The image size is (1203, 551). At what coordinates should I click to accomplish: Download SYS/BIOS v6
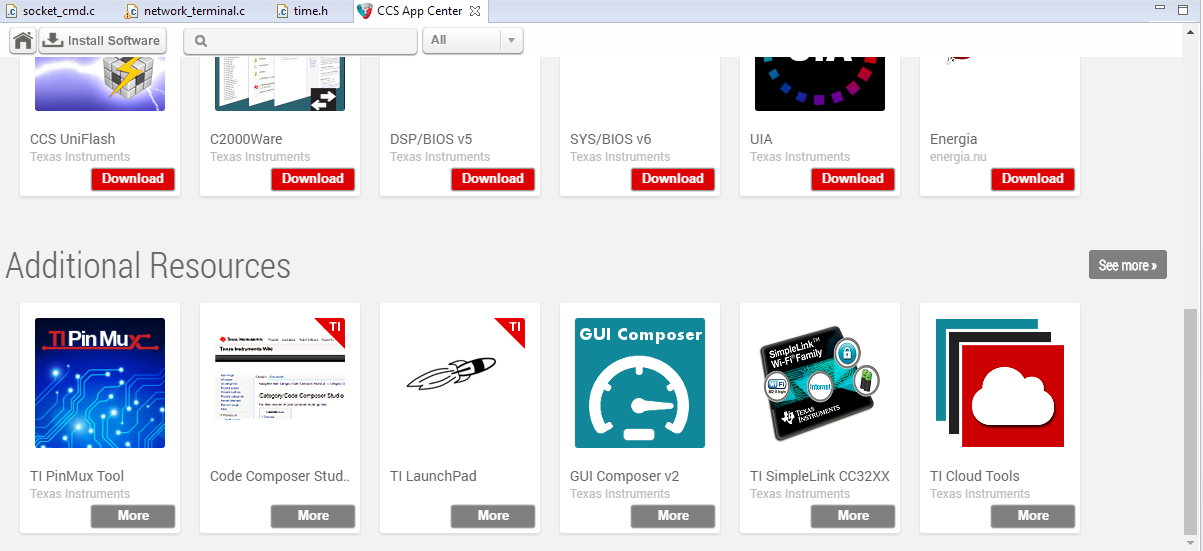(673, 179)
